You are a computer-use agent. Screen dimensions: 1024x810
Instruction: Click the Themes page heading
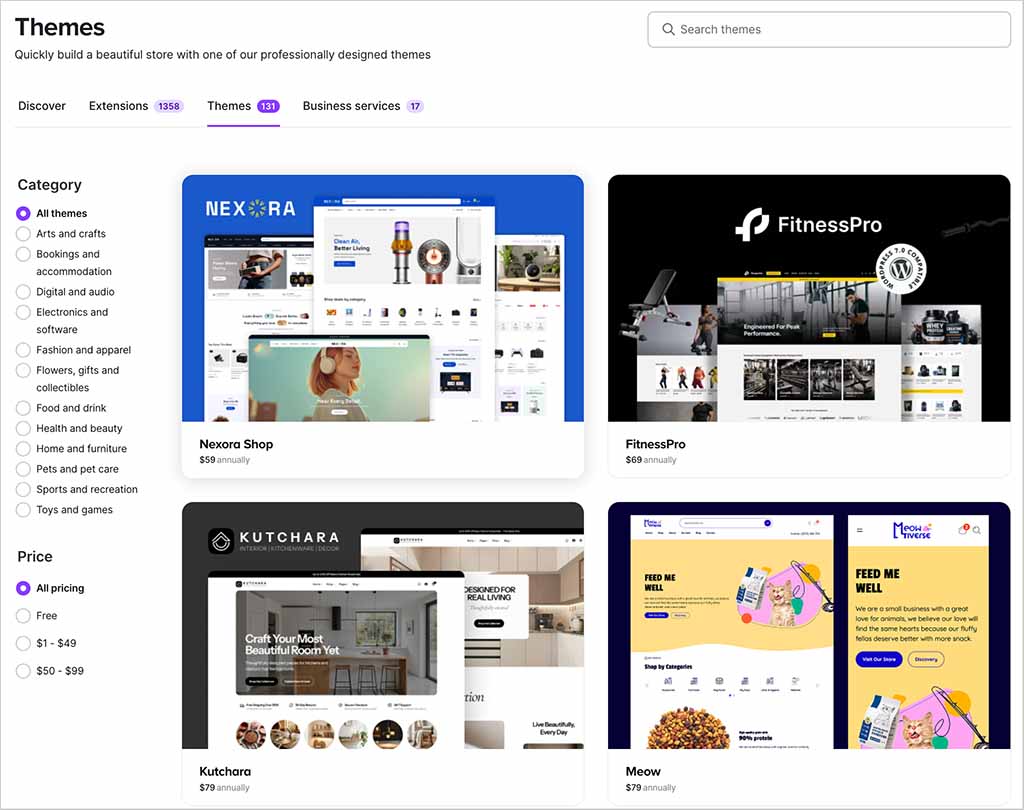[x=59, y=27]
